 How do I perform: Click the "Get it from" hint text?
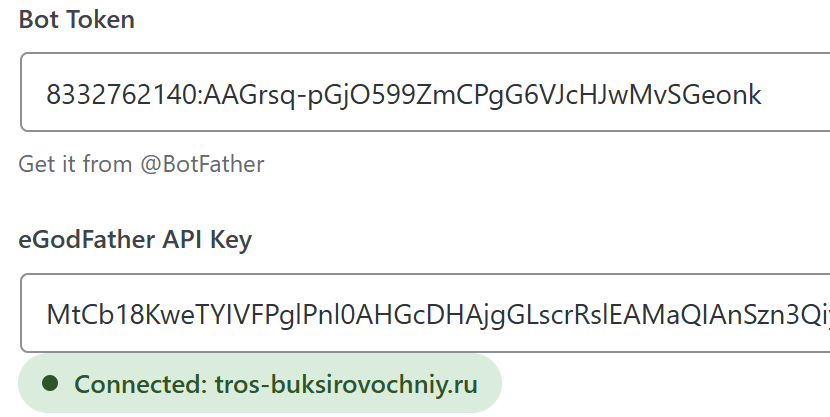pyautogui.click(x=77, y=164)
